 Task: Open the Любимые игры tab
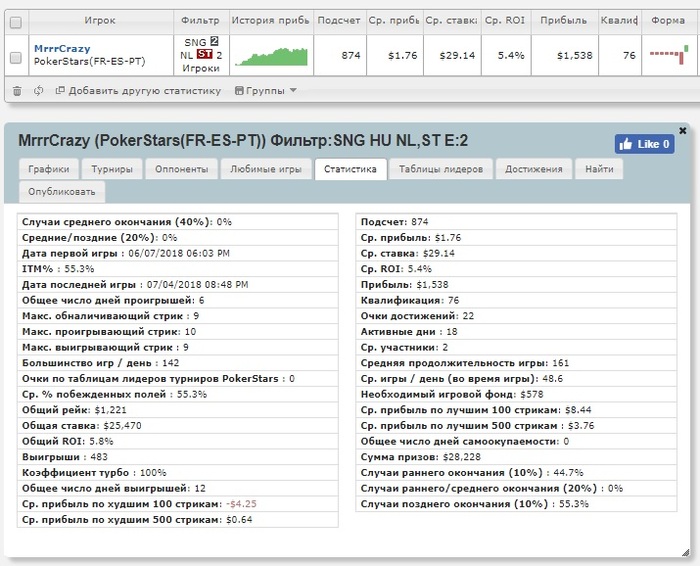pyautogui.click(x=266, y=169)
